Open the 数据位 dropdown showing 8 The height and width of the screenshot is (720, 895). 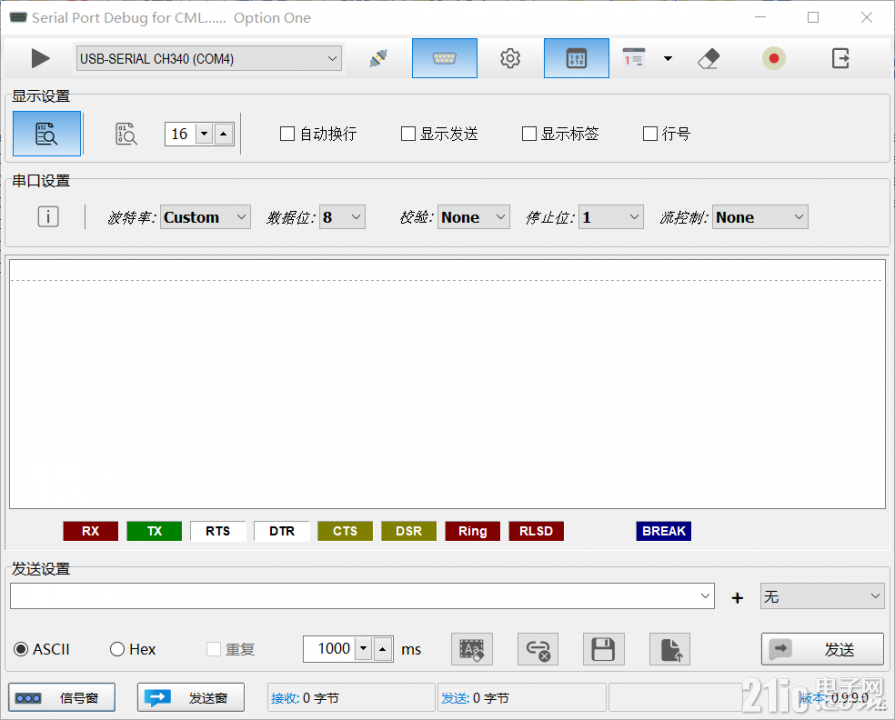(x=342, y=217)
